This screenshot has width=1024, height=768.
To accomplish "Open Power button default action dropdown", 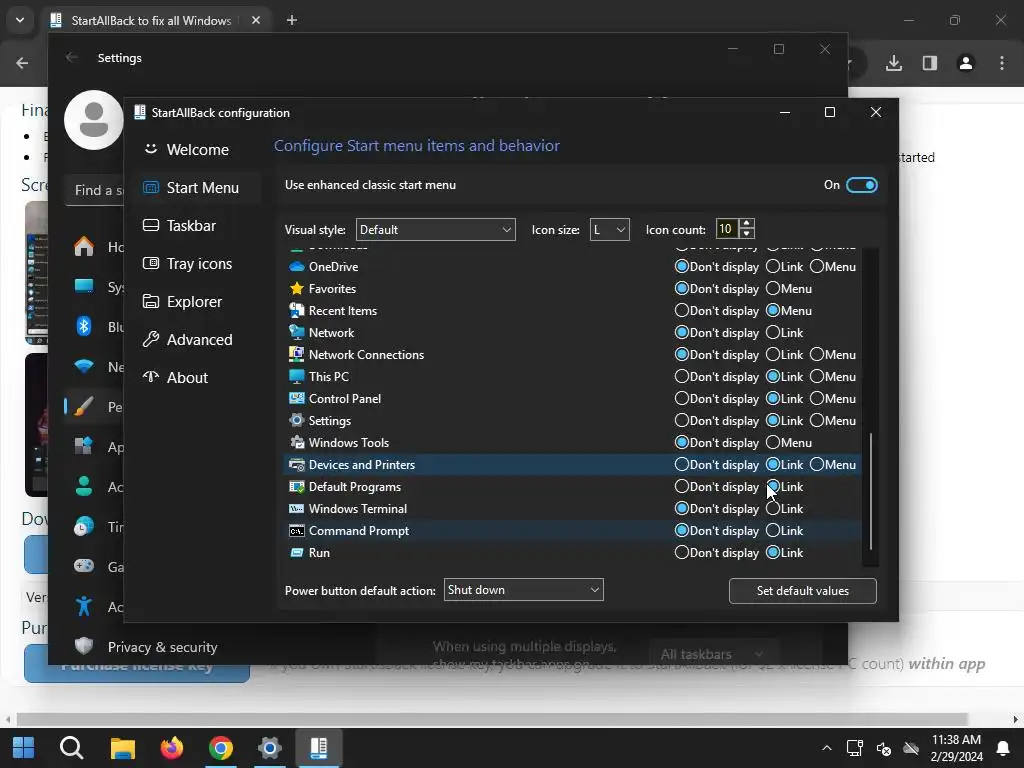I will pyautogui.click(x=524, y=590).
